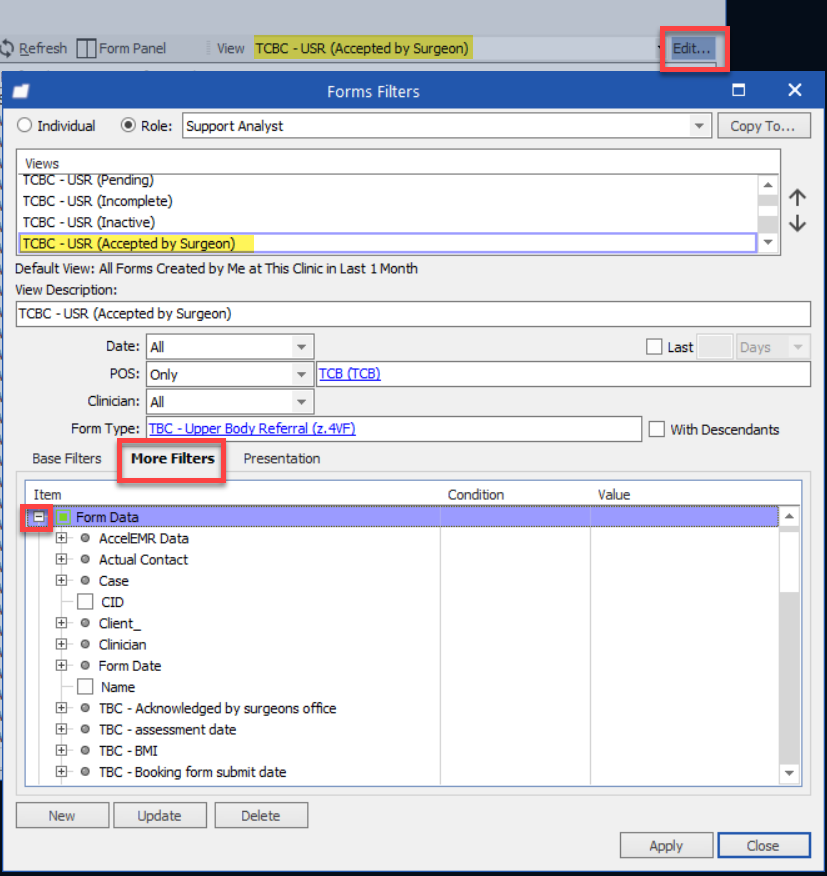Expand TBC - assessment date node
The image size is (827, 876).
click(61, 729)
